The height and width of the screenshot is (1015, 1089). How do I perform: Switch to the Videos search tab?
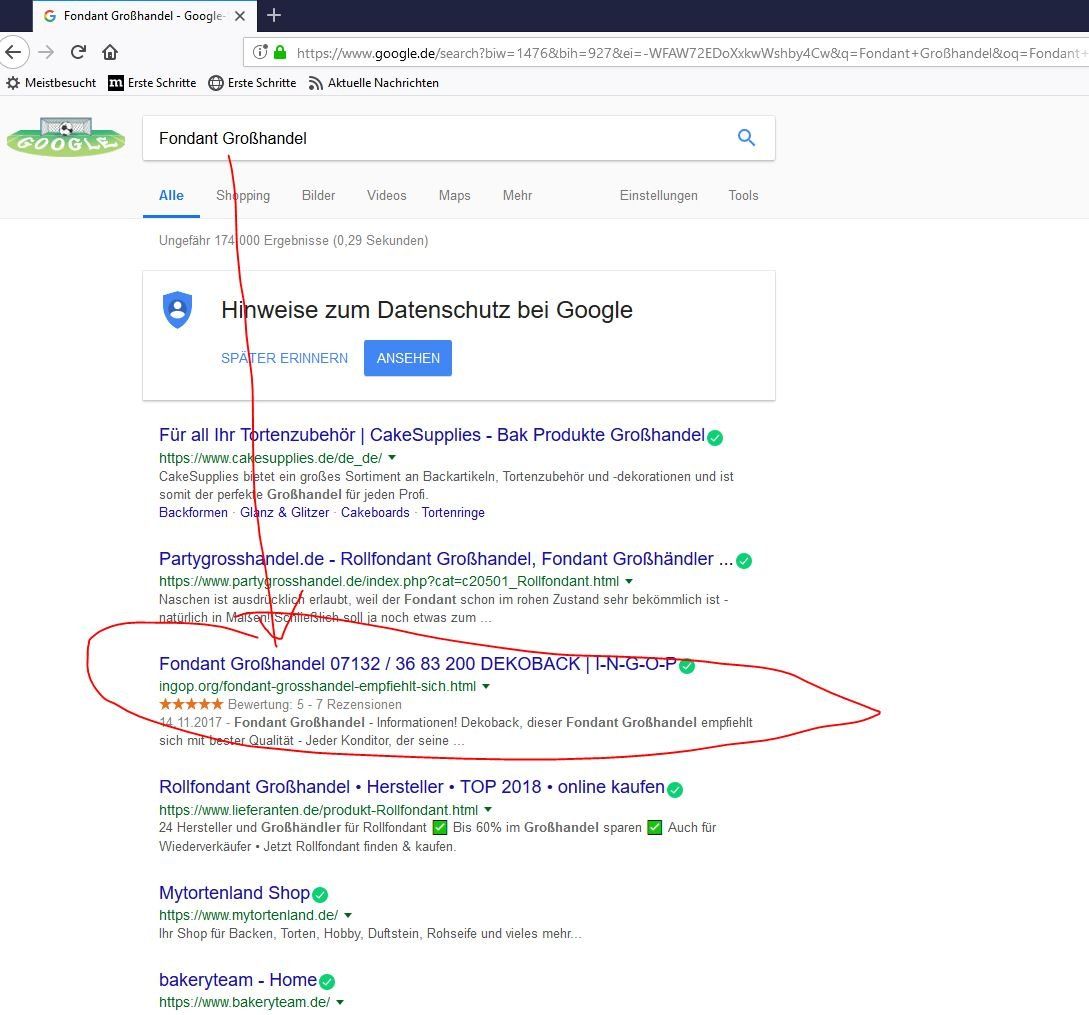coord(387,196)
